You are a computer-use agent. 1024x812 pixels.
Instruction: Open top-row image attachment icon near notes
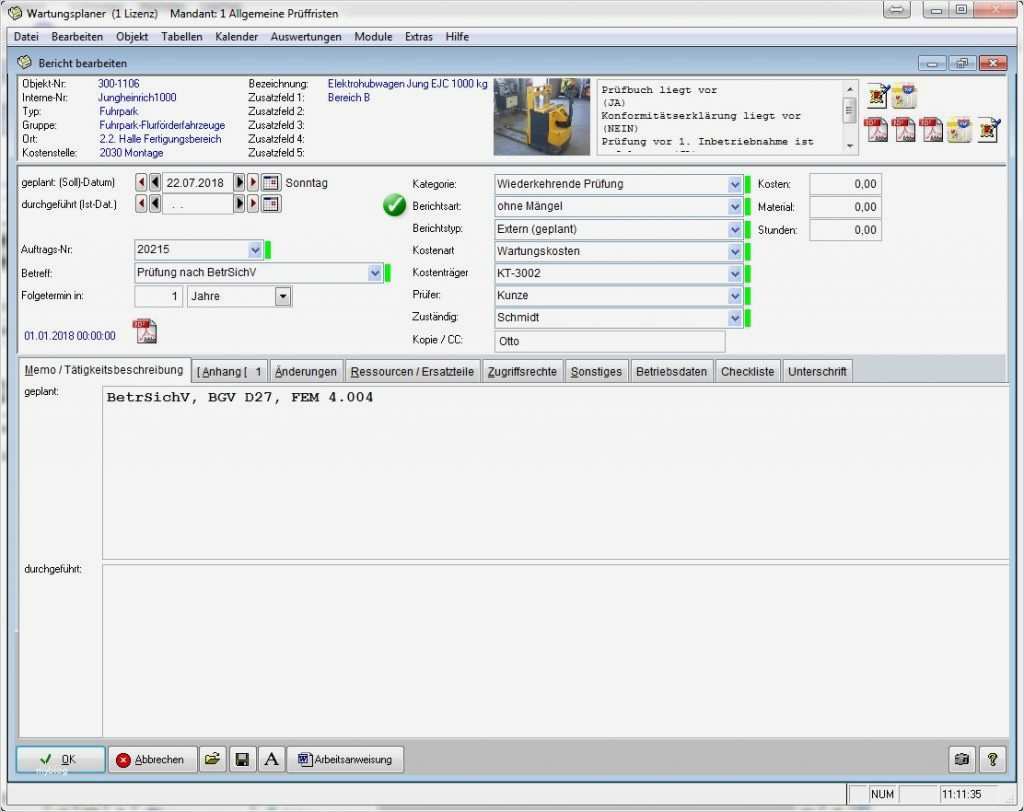pyautogui.click(x=904, y=96)
